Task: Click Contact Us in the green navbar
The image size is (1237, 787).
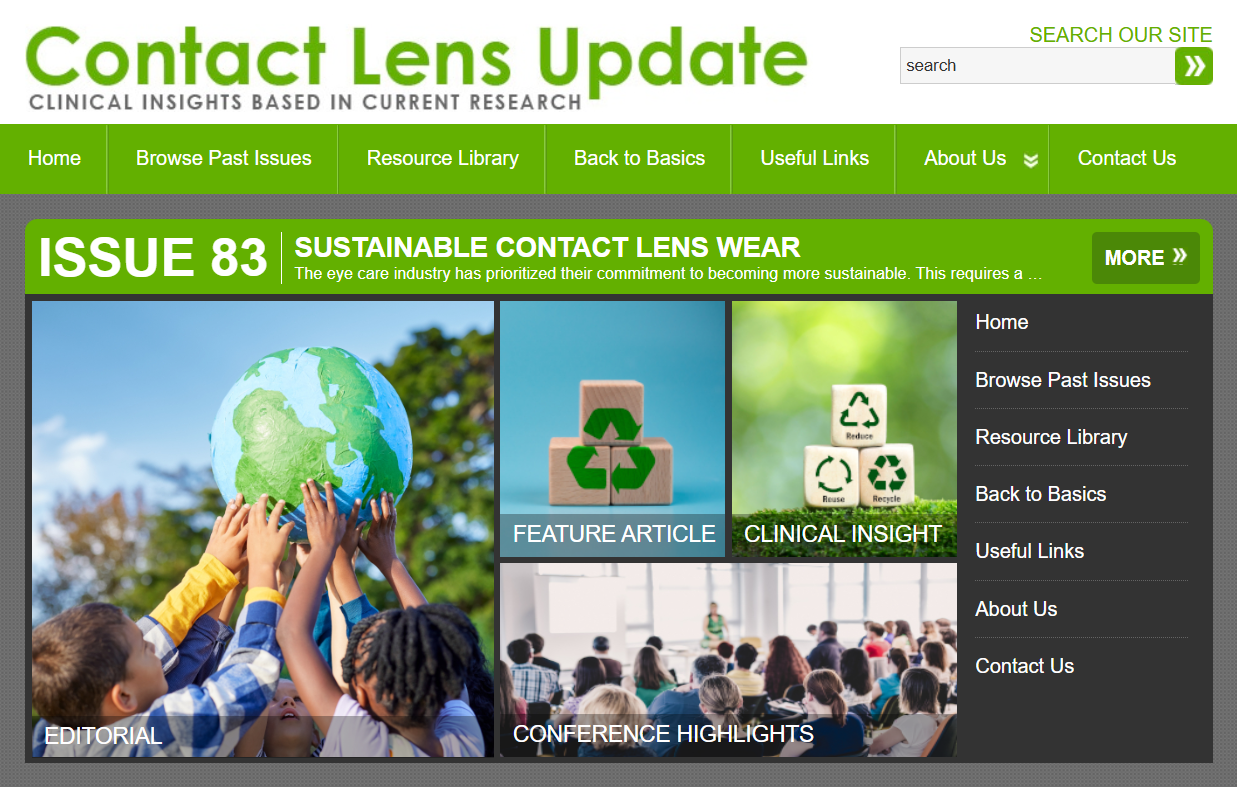Action: click(1126, 158)
